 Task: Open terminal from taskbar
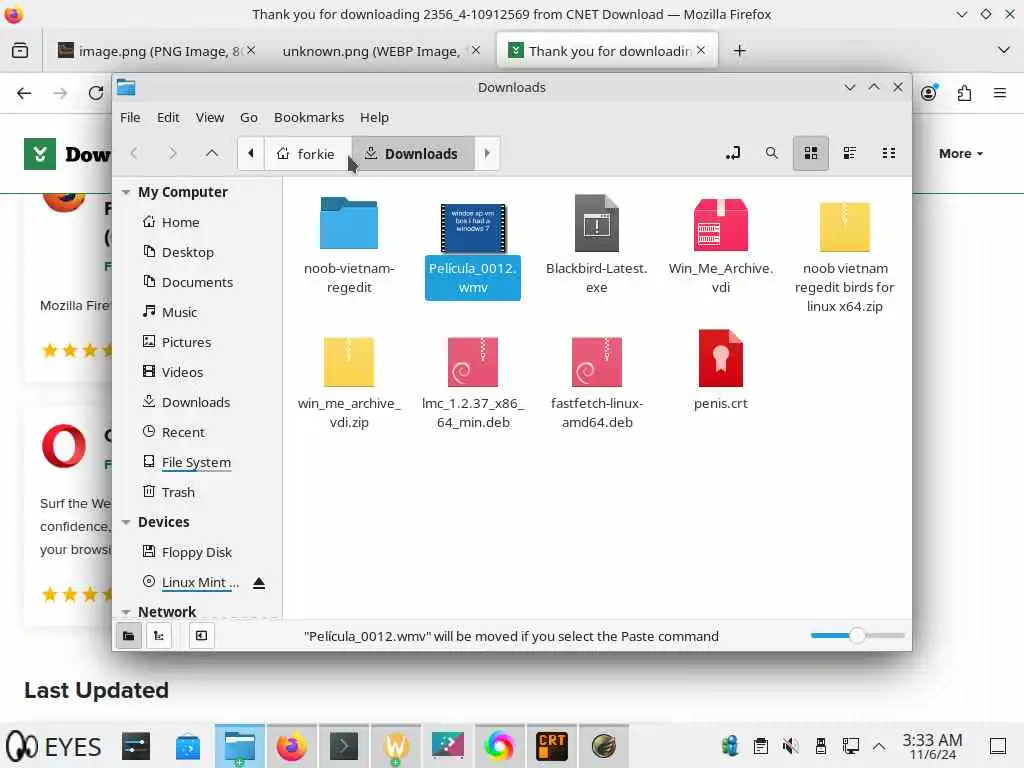tap(344, 746)
